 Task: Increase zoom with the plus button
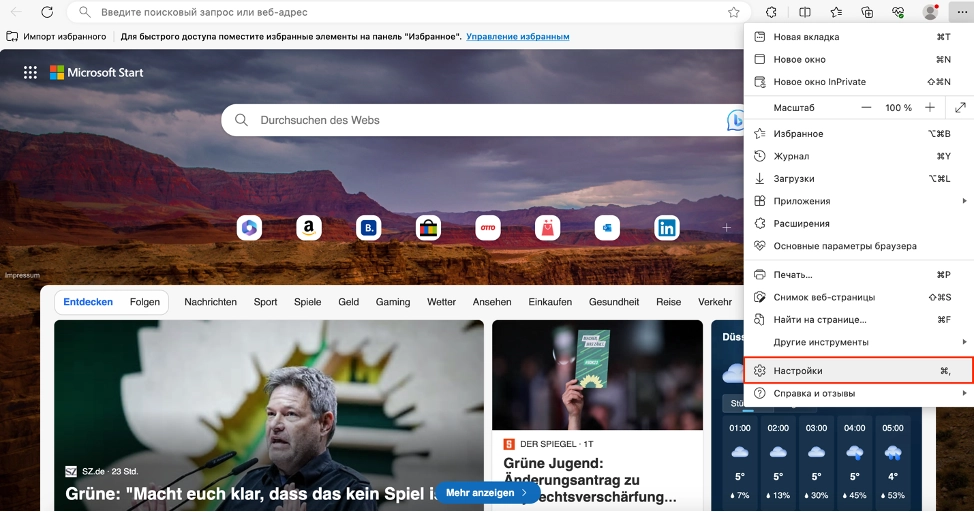[930, 107]
